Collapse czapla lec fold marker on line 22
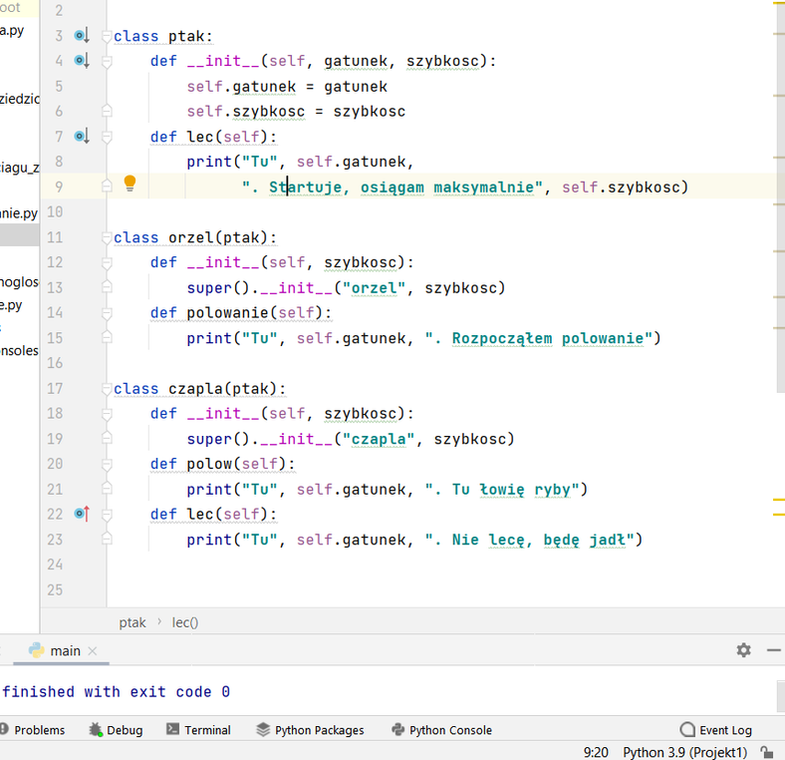 [106, 514]
